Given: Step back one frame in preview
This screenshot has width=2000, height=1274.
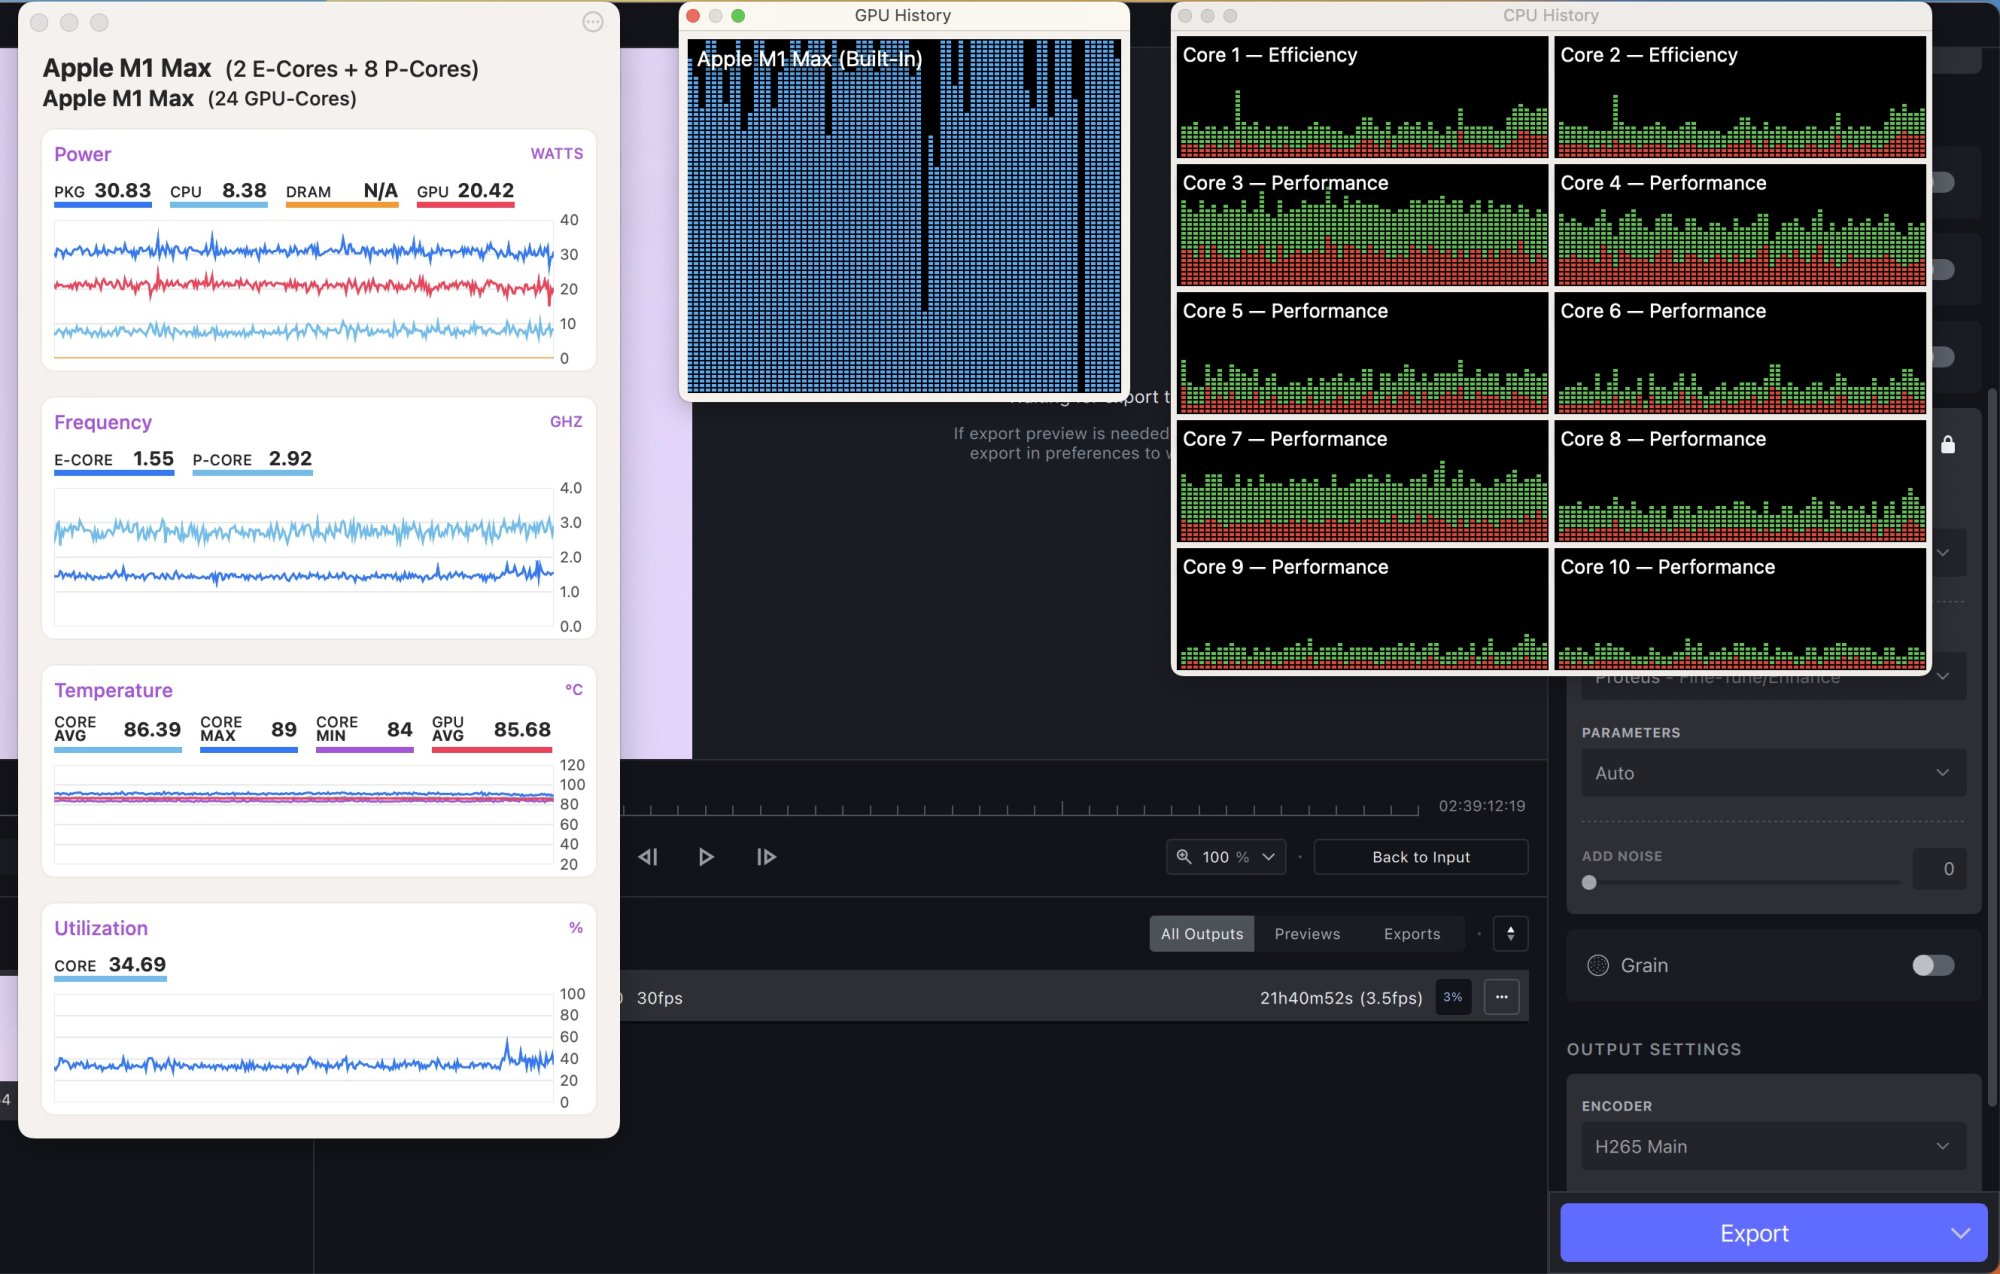Looking at the screenshot, I should click(x=648, y=857).
